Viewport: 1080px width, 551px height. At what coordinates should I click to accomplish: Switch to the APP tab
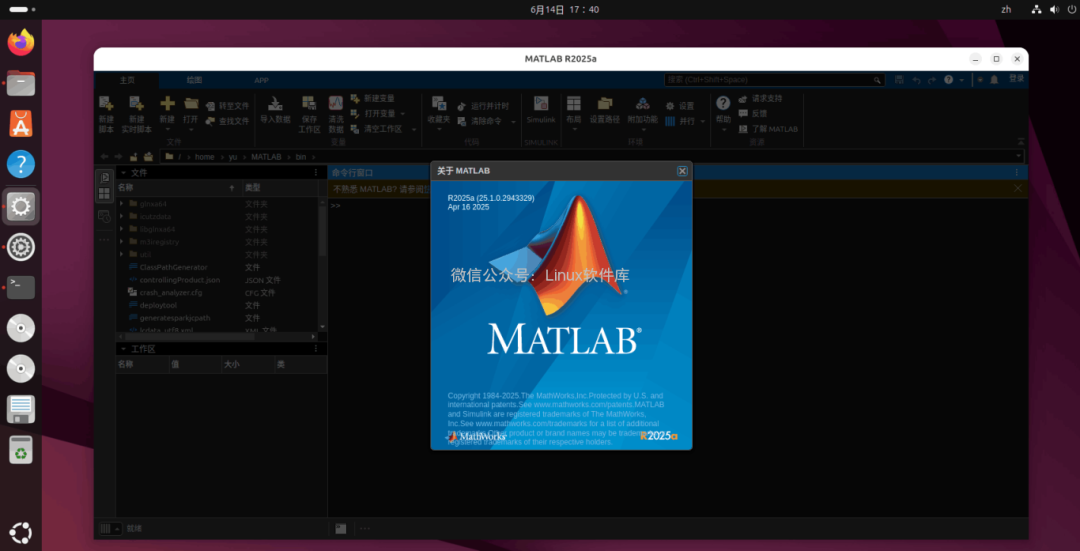[x=262, y=80]
